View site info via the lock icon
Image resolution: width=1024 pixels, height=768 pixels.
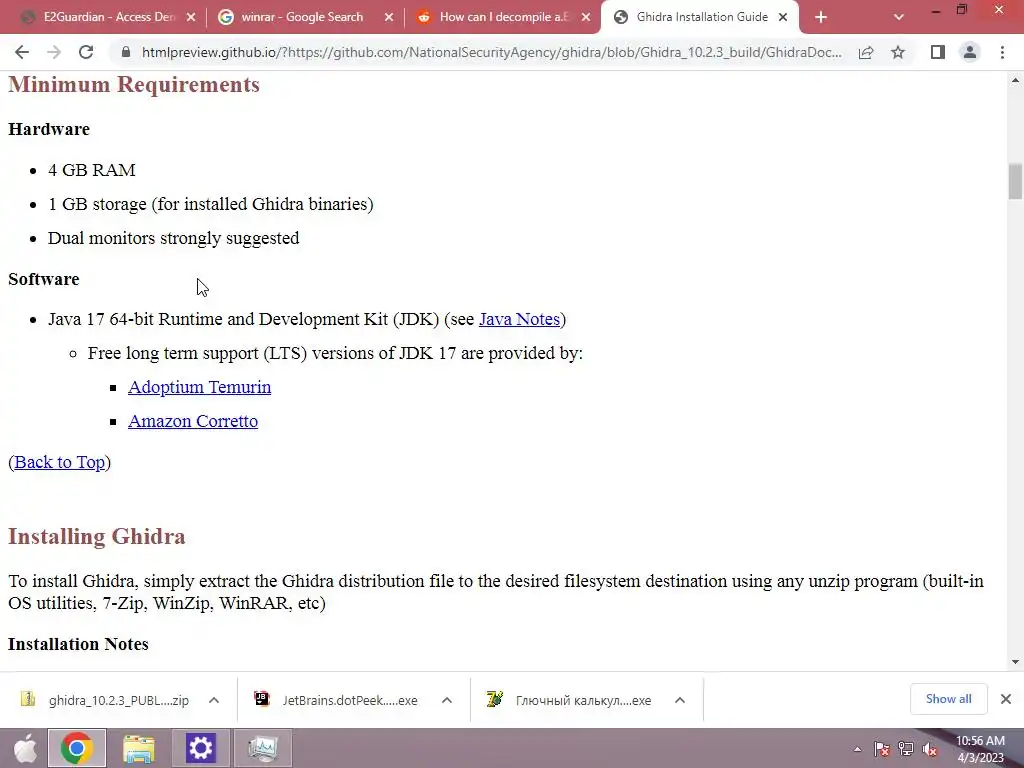click(126, 52)
